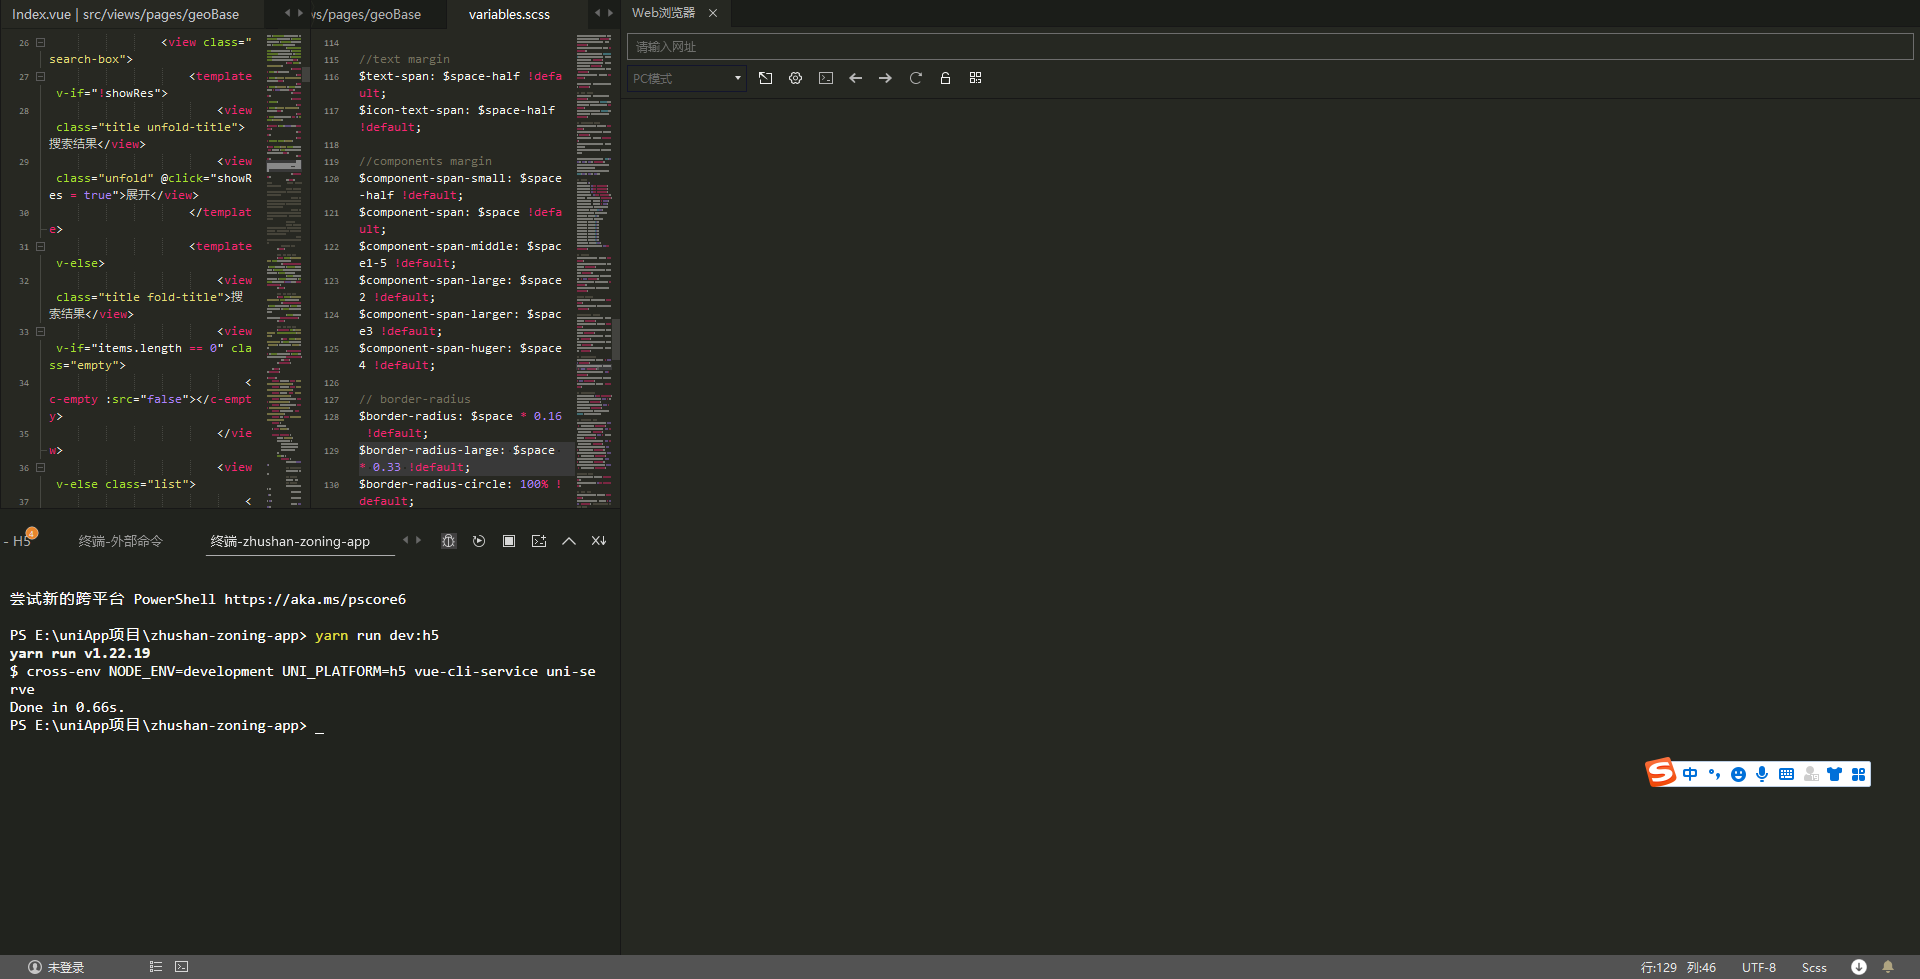Open Sogou account avatar icon
This screenshot has height=979, width=1920.
pos(1811,774)
